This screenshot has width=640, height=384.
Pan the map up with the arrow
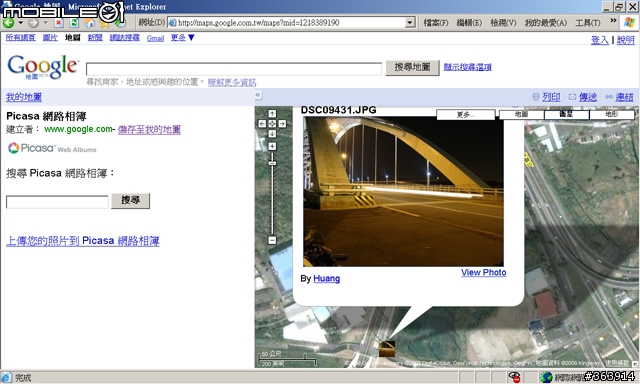272,113
